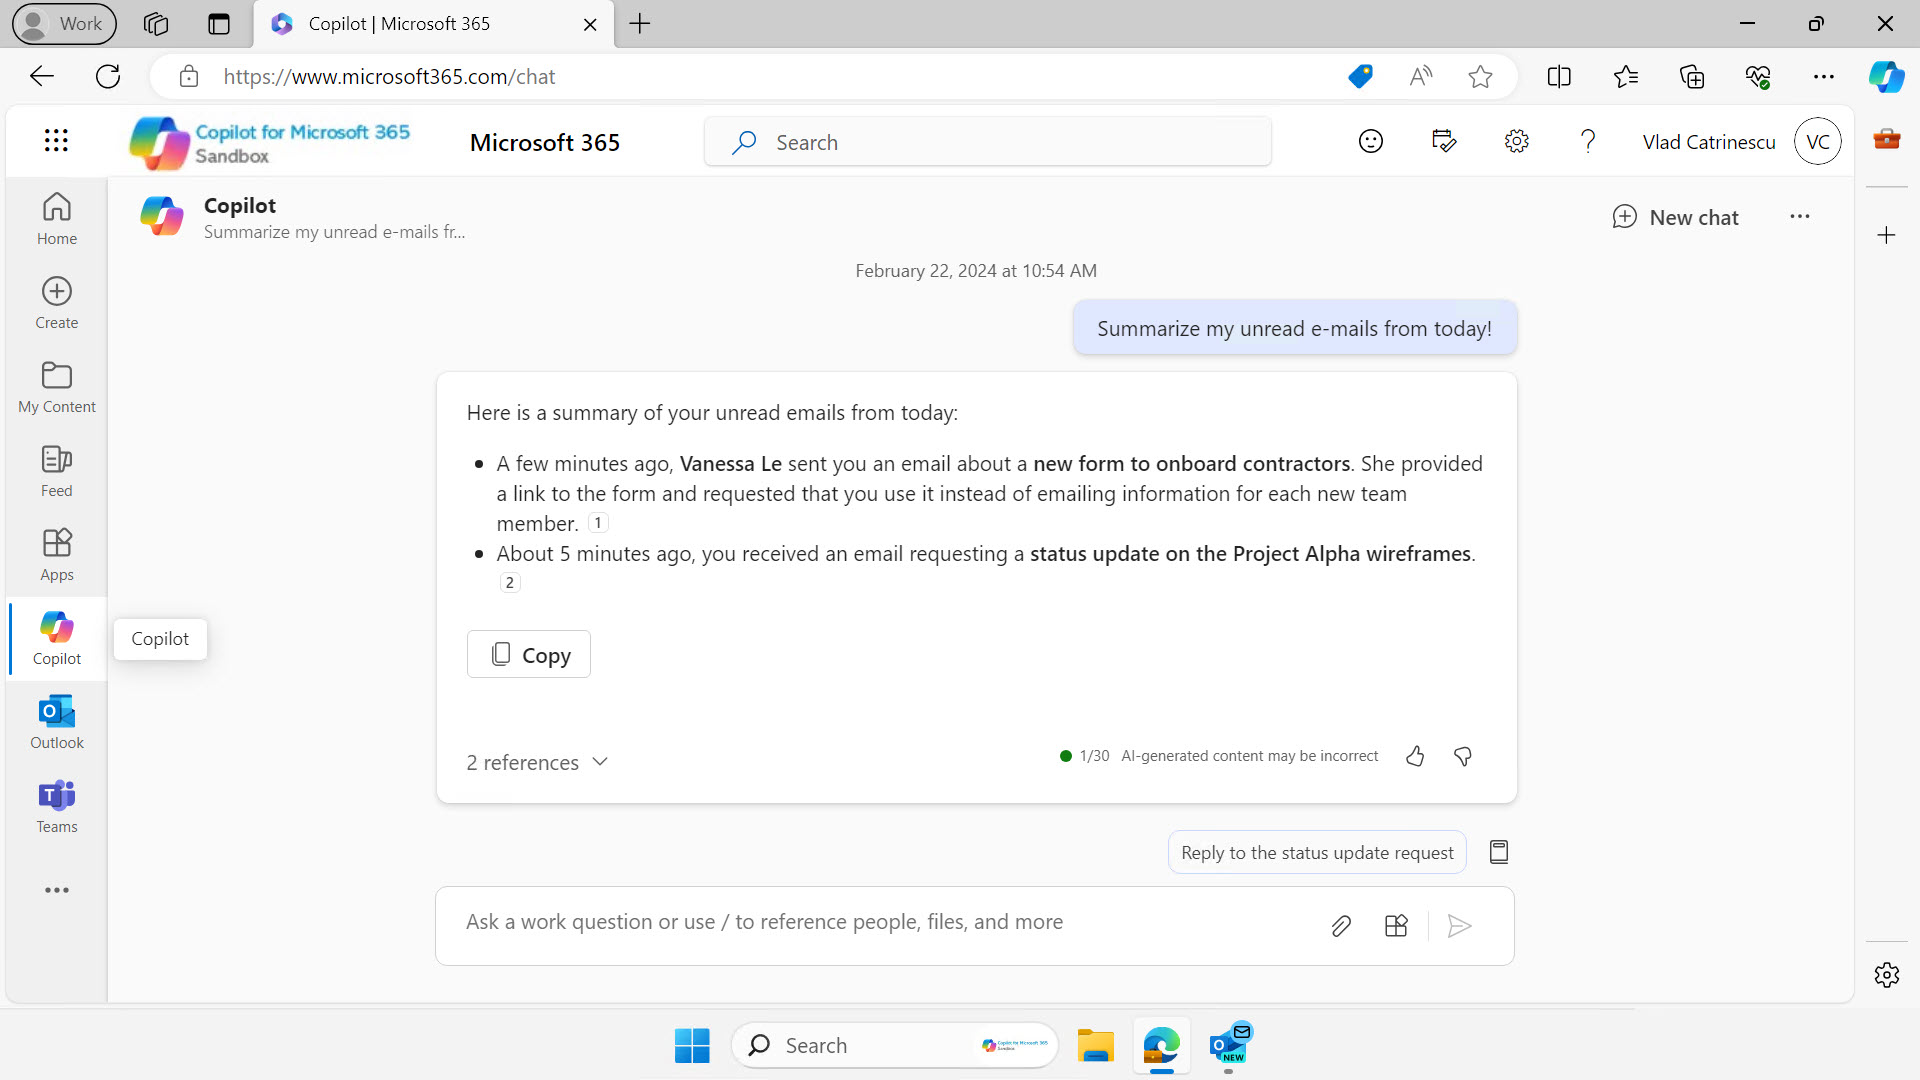This screenshot has height=1080, width=1920.
Task: Open the Copilot Lab notebook icon
Action: click(1498, 851)
